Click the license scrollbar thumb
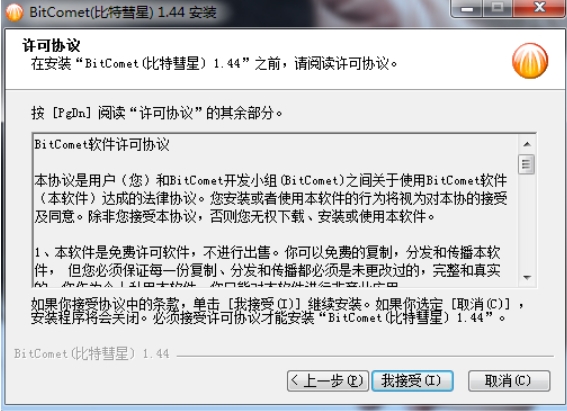Viewport: 567px width, 411px height. [526, 164]
